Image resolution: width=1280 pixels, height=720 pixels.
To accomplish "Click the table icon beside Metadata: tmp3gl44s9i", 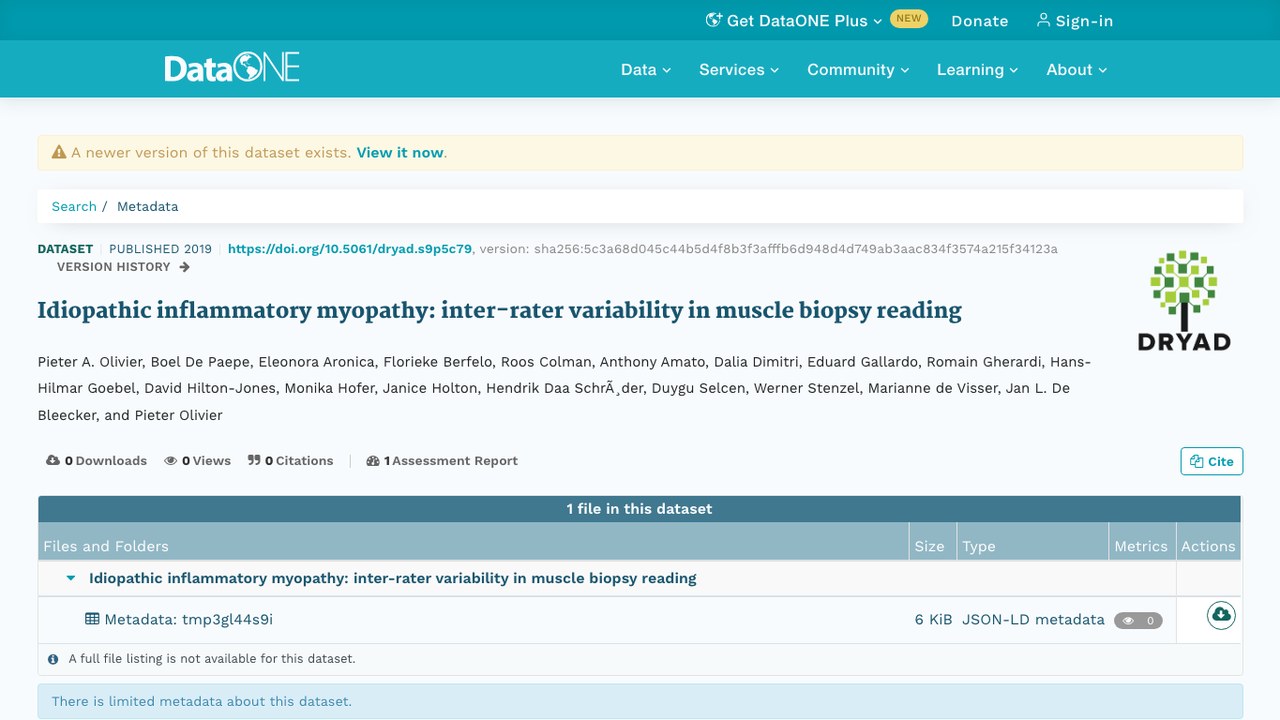I will 92,619.
